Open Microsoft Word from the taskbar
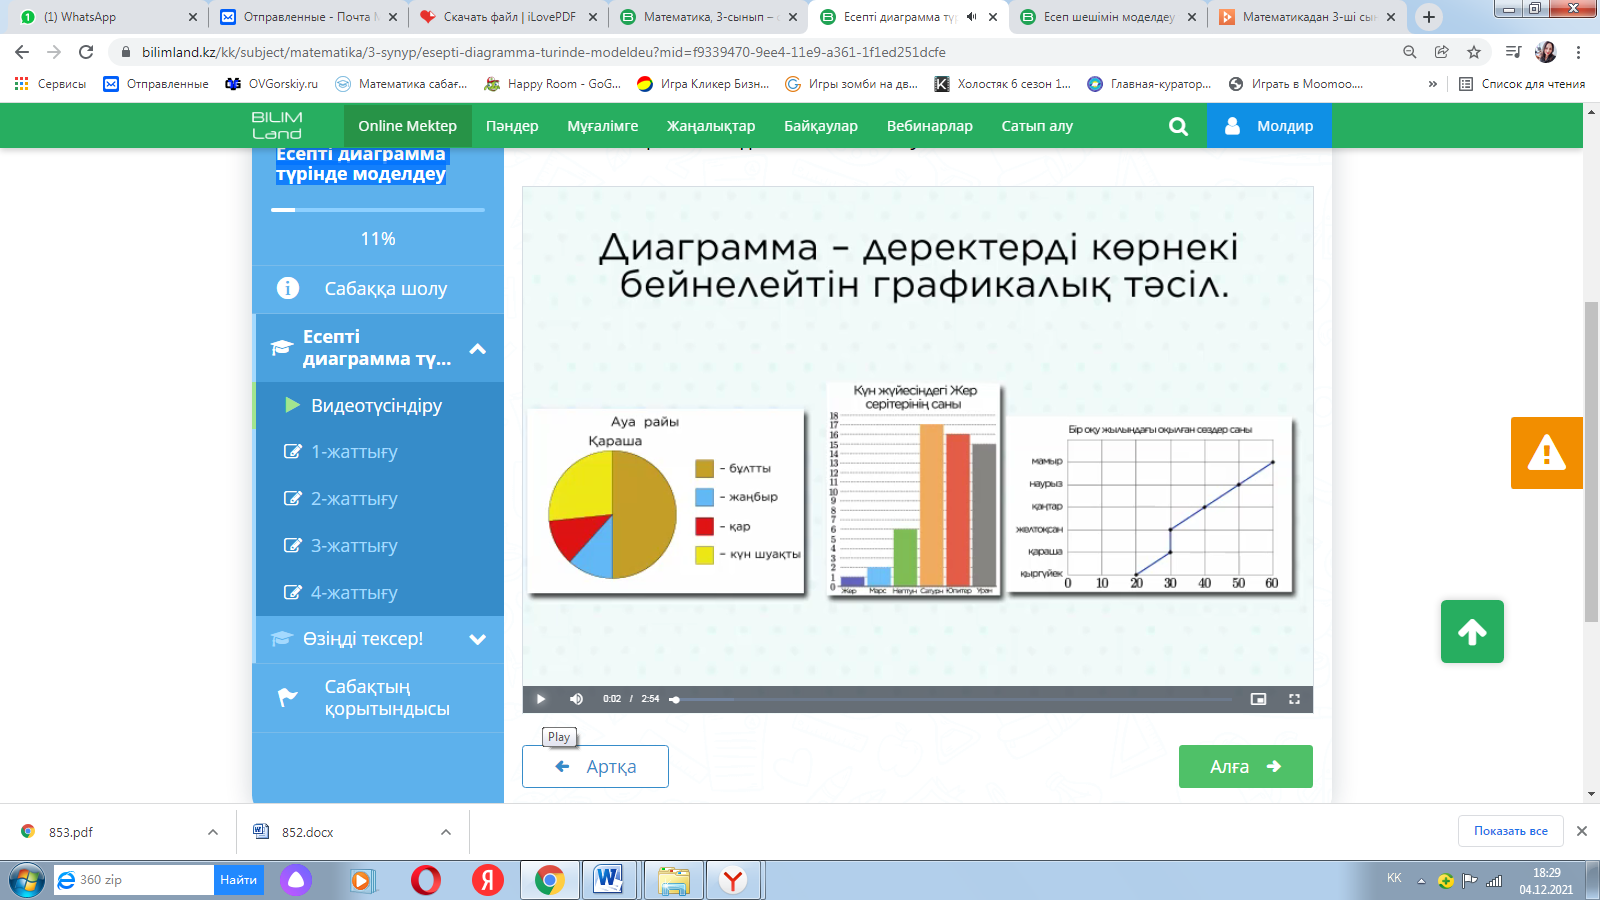Image resolution: width=1600 pixels, height=900 pixels. click(x=608, y=880)
